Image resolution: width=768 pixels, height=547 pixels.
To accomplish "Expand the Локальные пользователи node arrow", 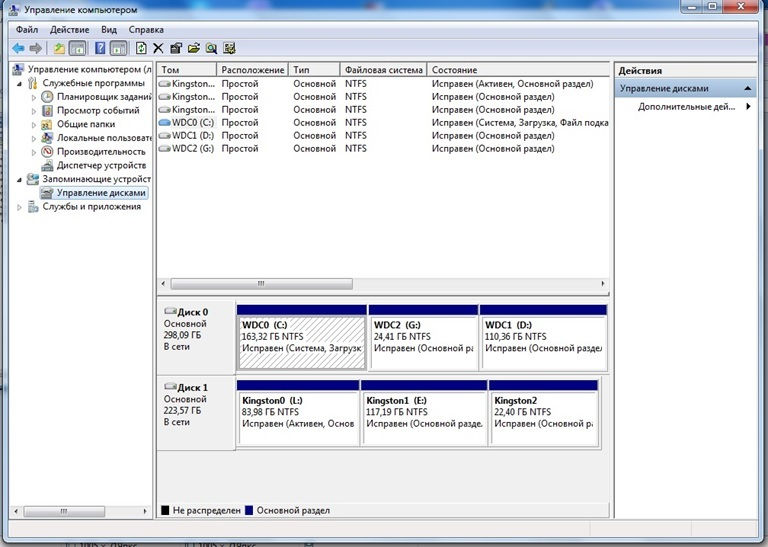I will tap(34, 139).
